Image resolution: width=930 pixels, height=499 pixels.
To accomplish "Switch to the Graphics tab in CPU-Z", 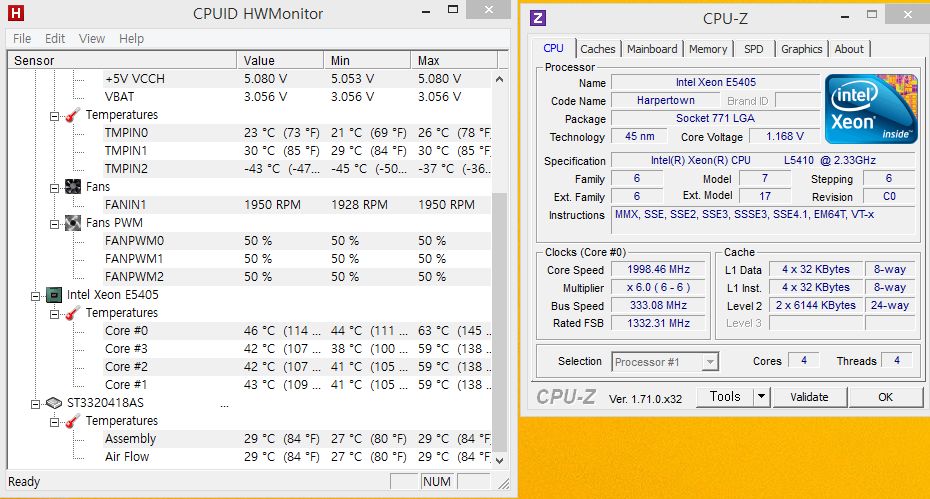I will pyautogui.click(x=801, y=49).
